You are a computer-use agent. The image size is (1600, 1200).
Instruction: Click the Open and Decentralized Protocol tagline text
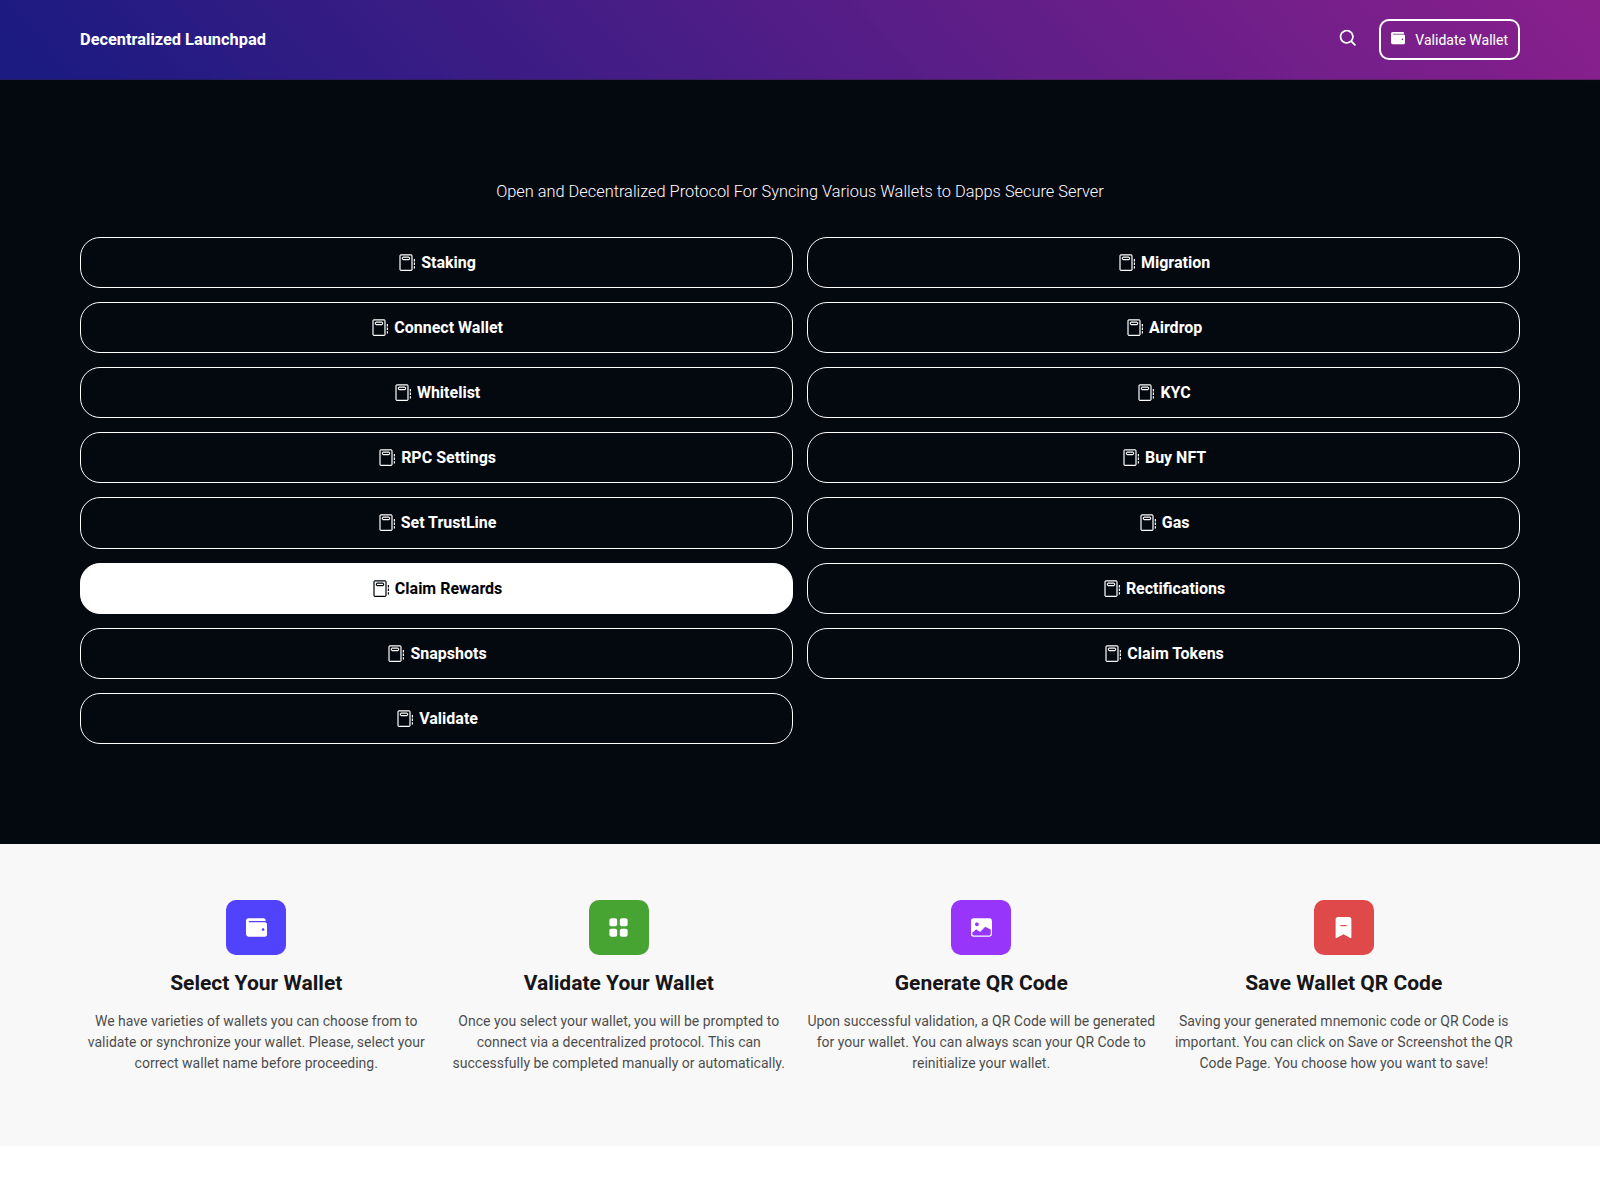pos(800,191)
